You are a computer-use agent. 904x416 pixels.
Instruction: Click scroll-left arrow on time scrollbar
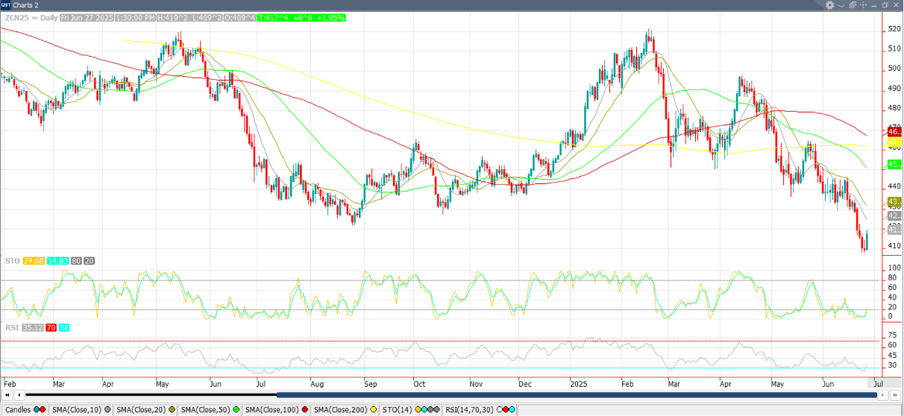19,395
